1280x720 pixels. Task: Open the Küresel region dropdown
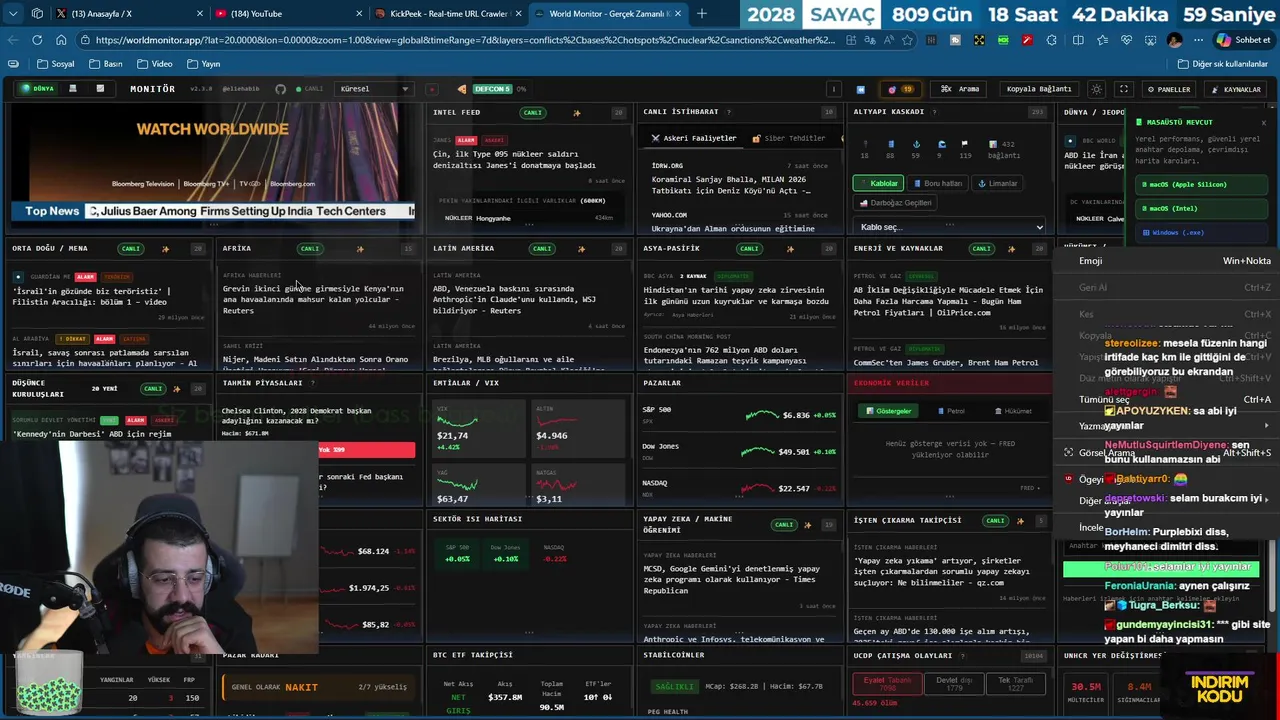pos(374,89)
